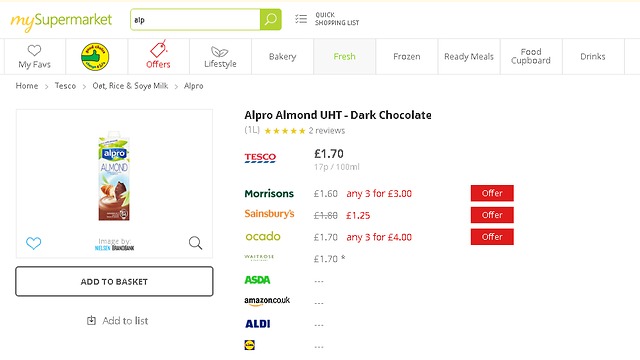Open the 2 reviews link

327,131
